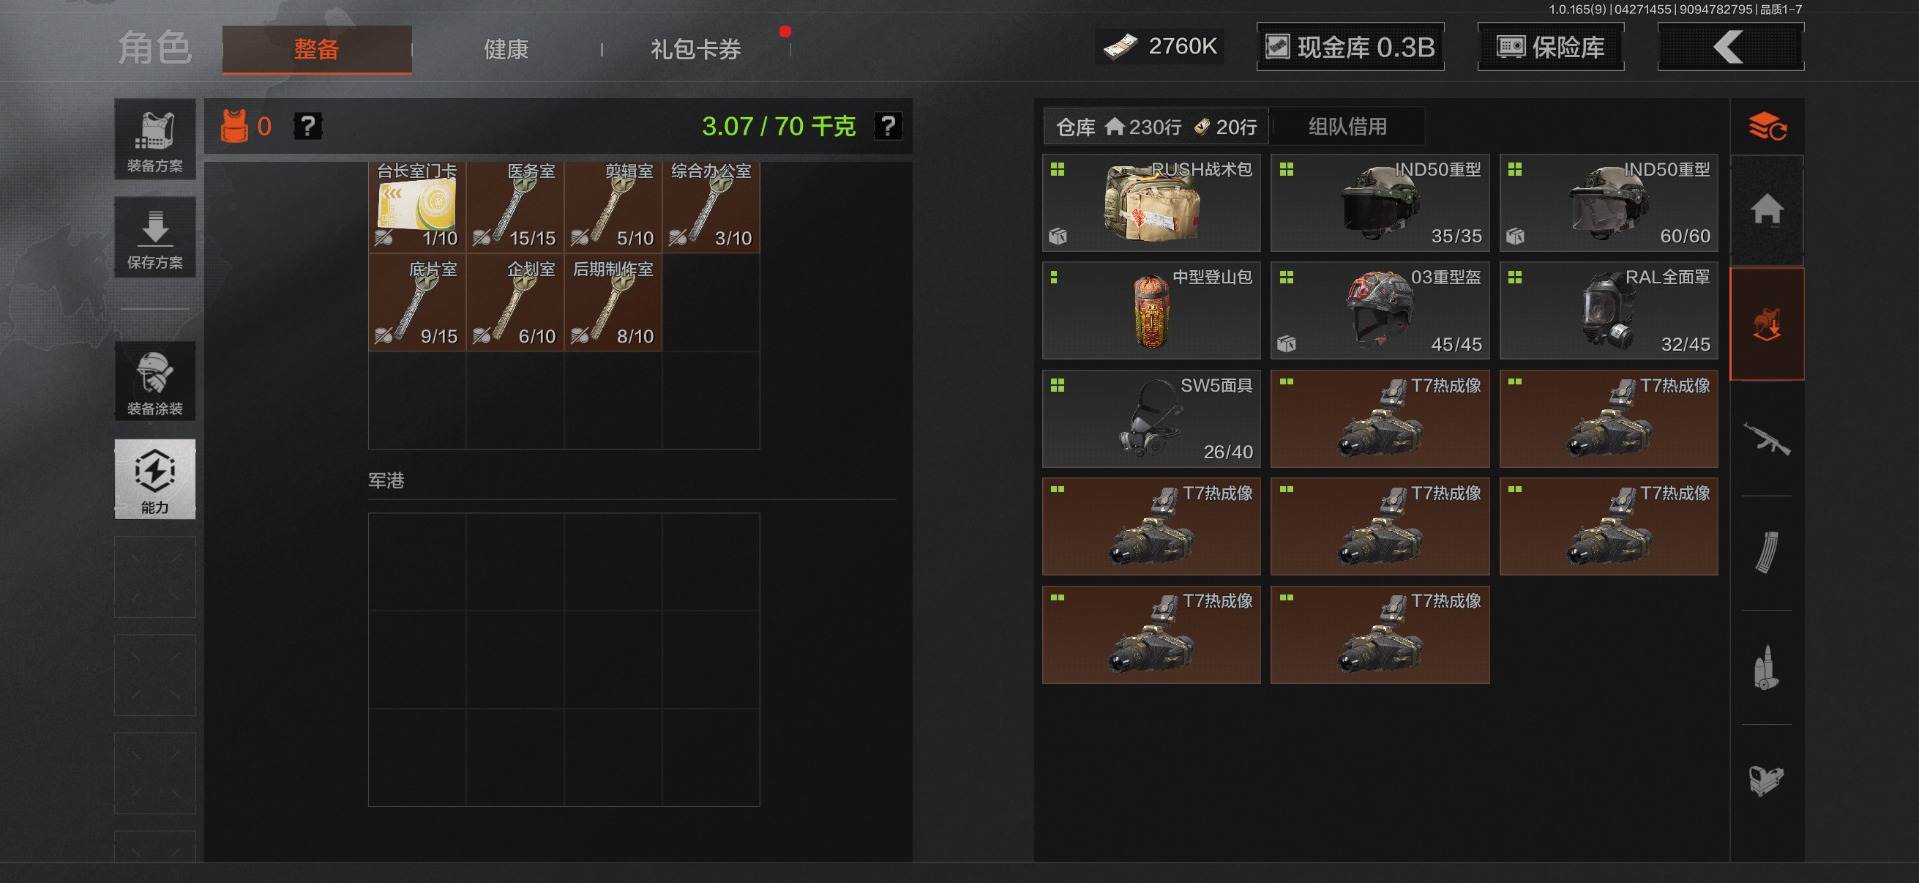This screenshot has width=1919, height=883.
Task: Select the rifle weapons category icon
Action: [1767, 438]
